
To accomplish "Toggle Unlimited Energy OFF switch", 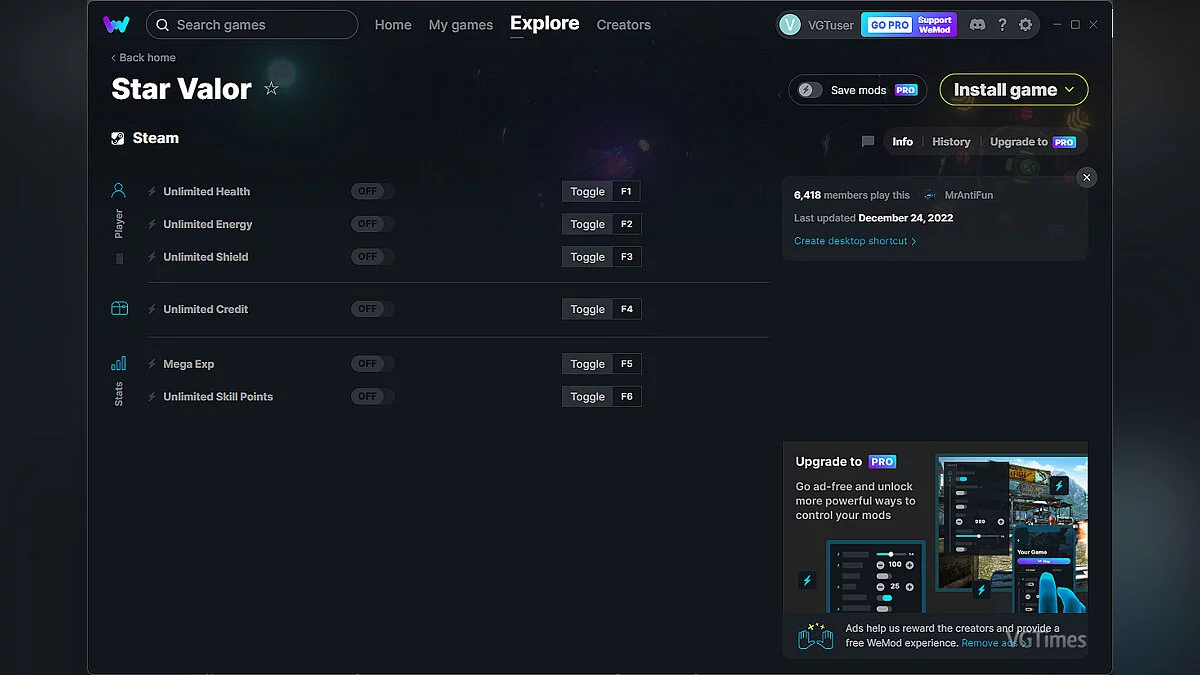I will pos(372,225).
